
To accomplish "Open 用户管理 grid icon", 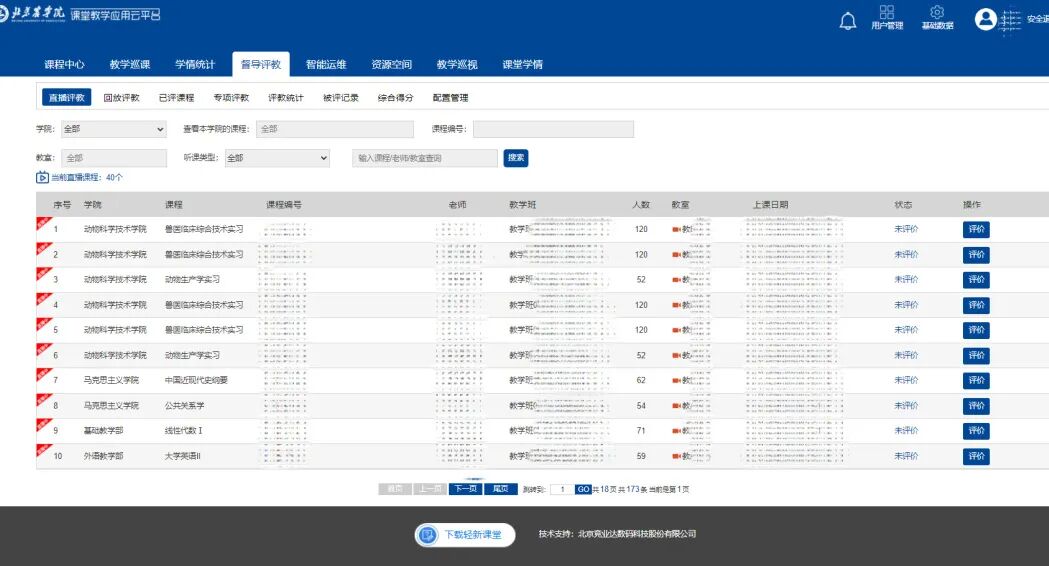I will pyautogui.click(x=886, y=12).
